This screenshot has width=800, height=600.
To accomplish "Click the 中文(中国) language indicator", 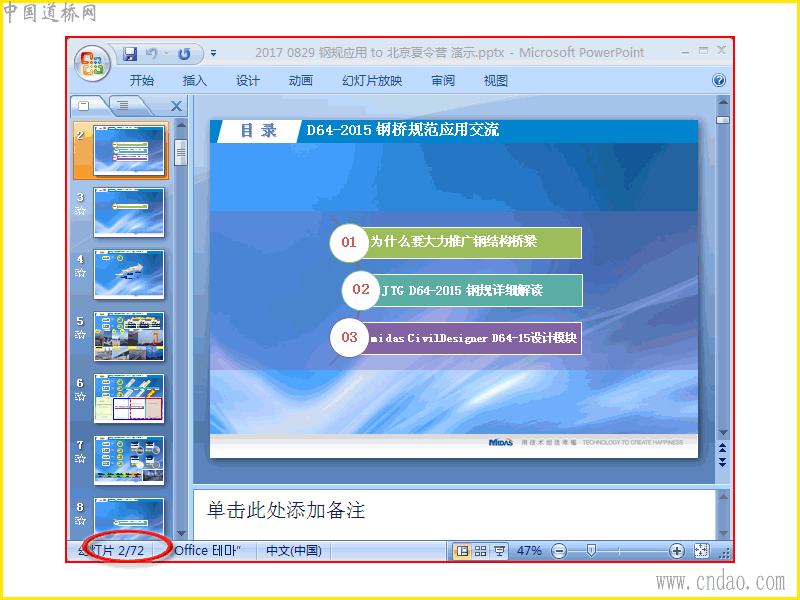I will (x=294, y=551).
